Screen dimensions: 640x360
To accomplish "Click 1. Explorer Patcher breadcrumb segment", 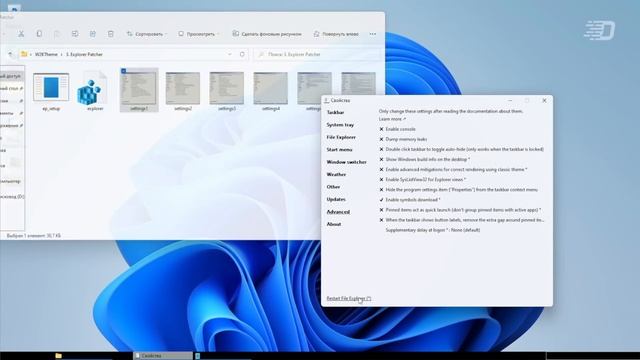I will (84, 54).
